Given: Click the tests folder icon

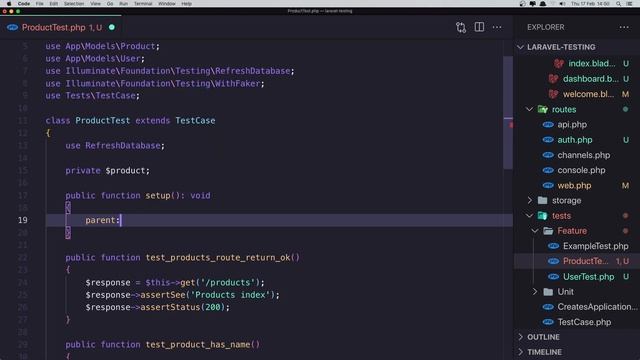Looking at the screenshot, I should click(x=542, y=216).
